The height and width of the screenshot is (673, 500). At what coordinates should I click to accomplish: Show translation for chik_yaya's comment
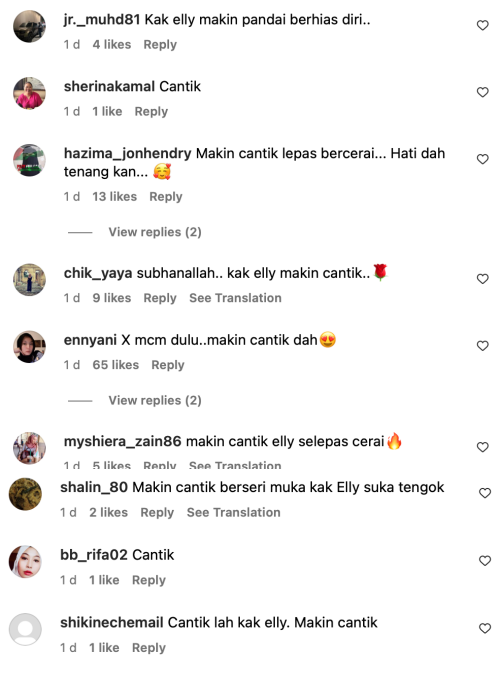pos(235,298)
